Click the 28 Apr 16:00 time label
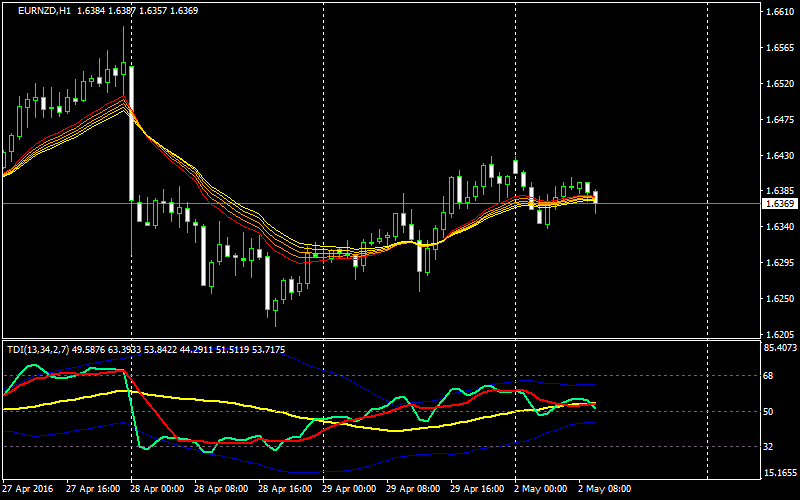 click(286, 489)
